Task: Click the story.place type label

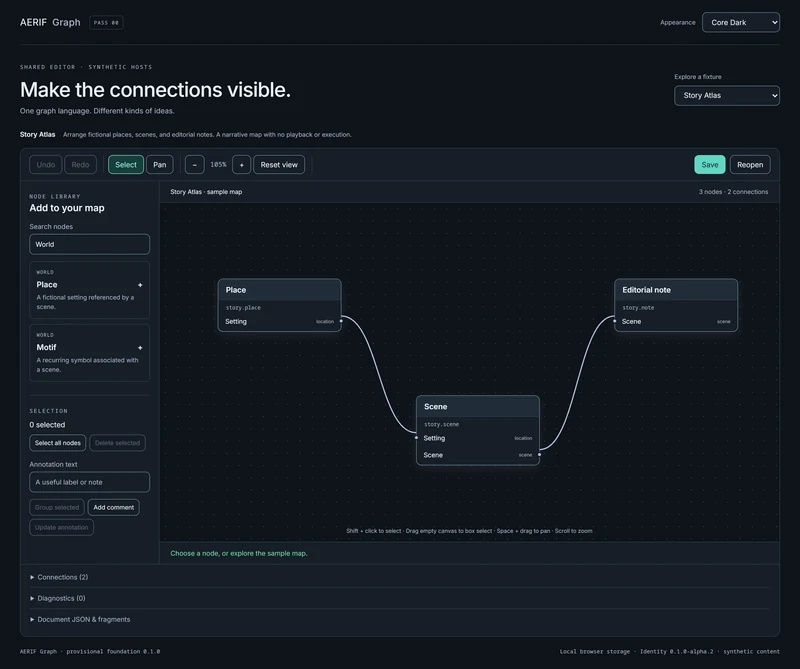Action: pyautogui.click(x=243, y=308)
